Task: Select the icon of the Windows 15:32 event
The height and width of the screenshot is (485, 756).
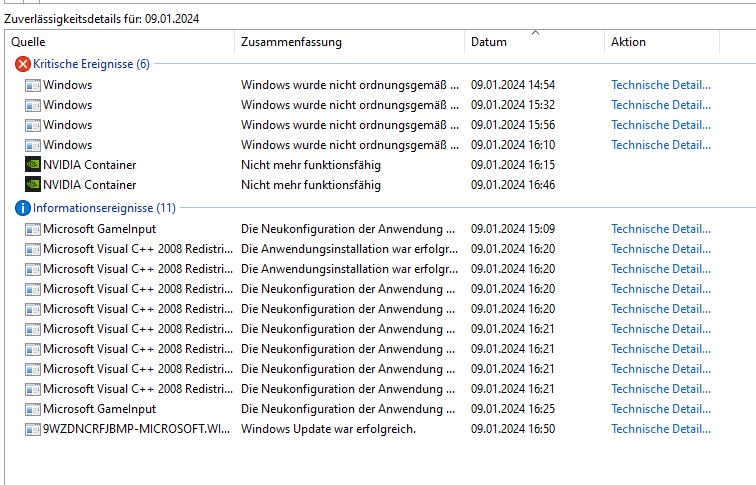Action: click(x=33, y=105)
